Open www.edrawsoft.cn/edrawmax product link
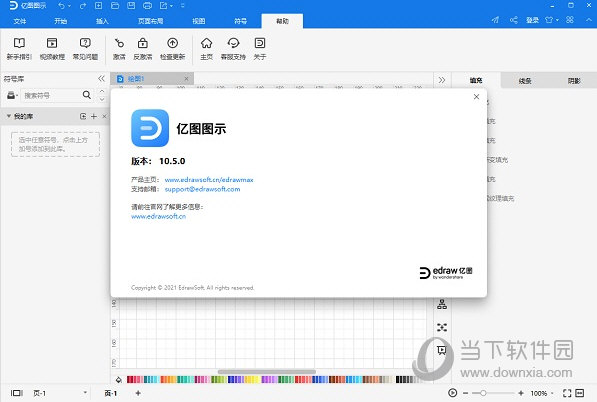Image resolution: width=597 pixels, height=402 pixels. (x=209, y=180)
